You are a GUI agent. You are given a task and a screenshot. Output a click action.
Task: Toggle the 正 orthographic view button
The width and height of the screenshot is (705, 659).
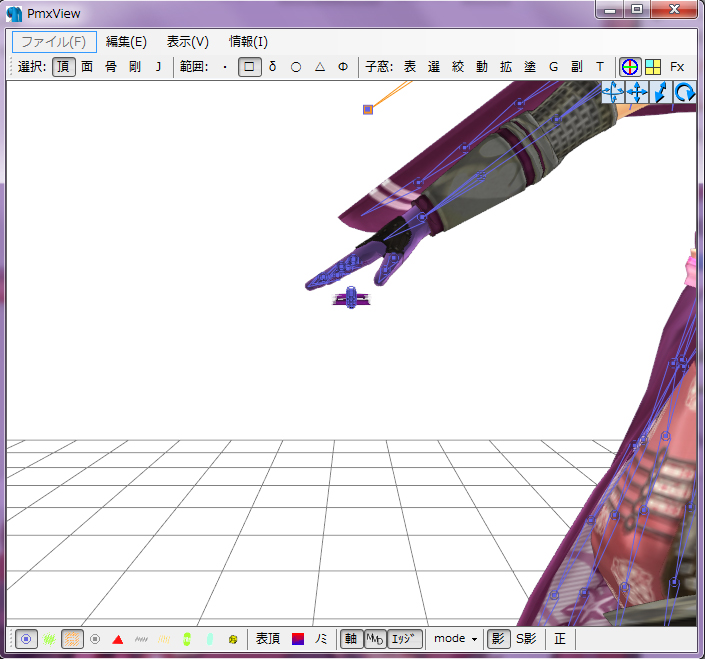(560, 639)
